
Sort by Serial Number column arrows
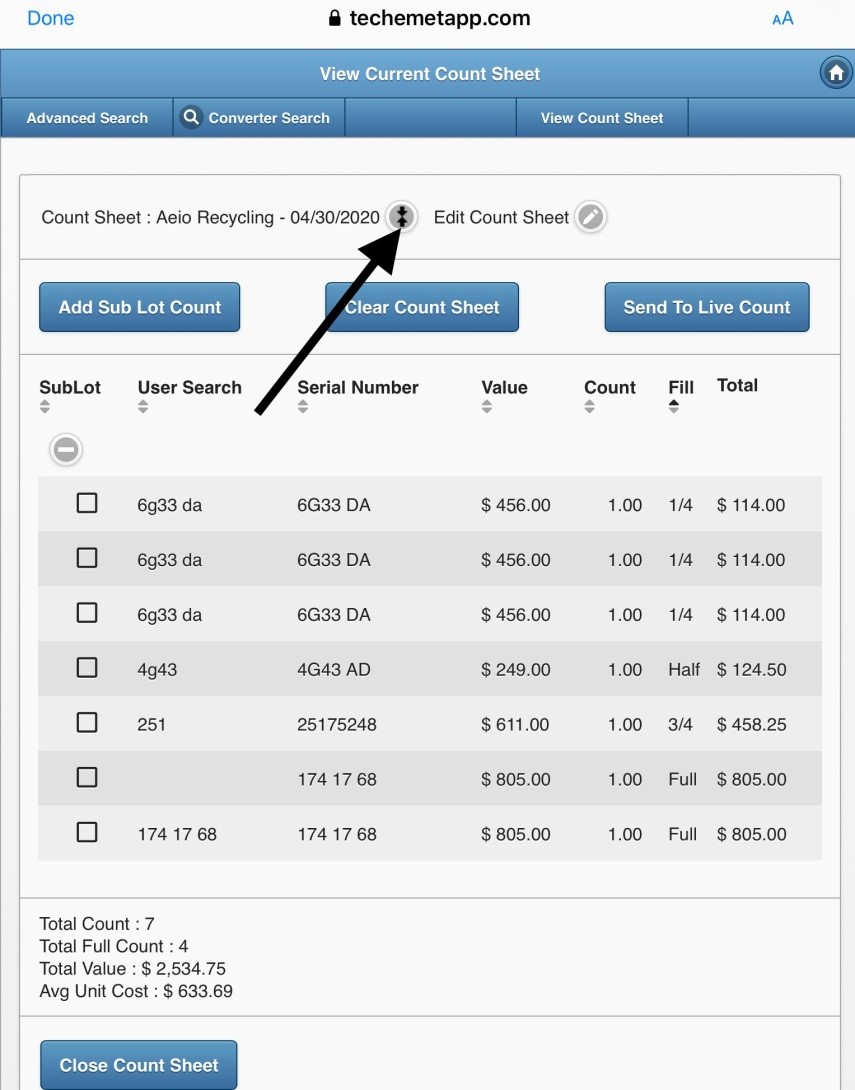303,407
